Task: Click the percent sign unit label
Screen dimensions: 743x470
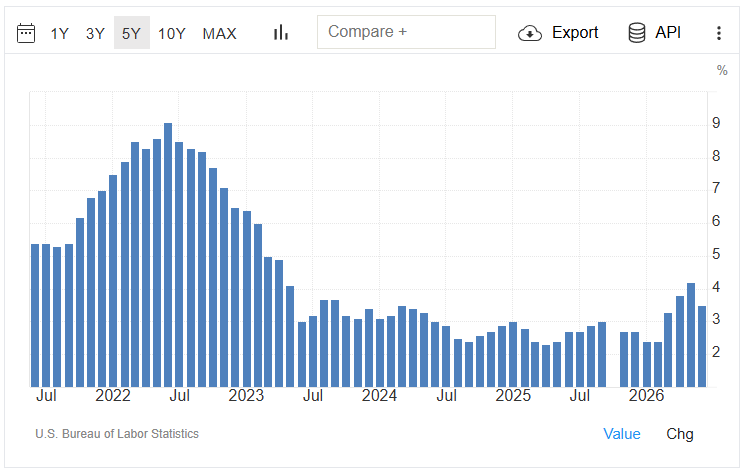Action: click(x=722, y=71)
